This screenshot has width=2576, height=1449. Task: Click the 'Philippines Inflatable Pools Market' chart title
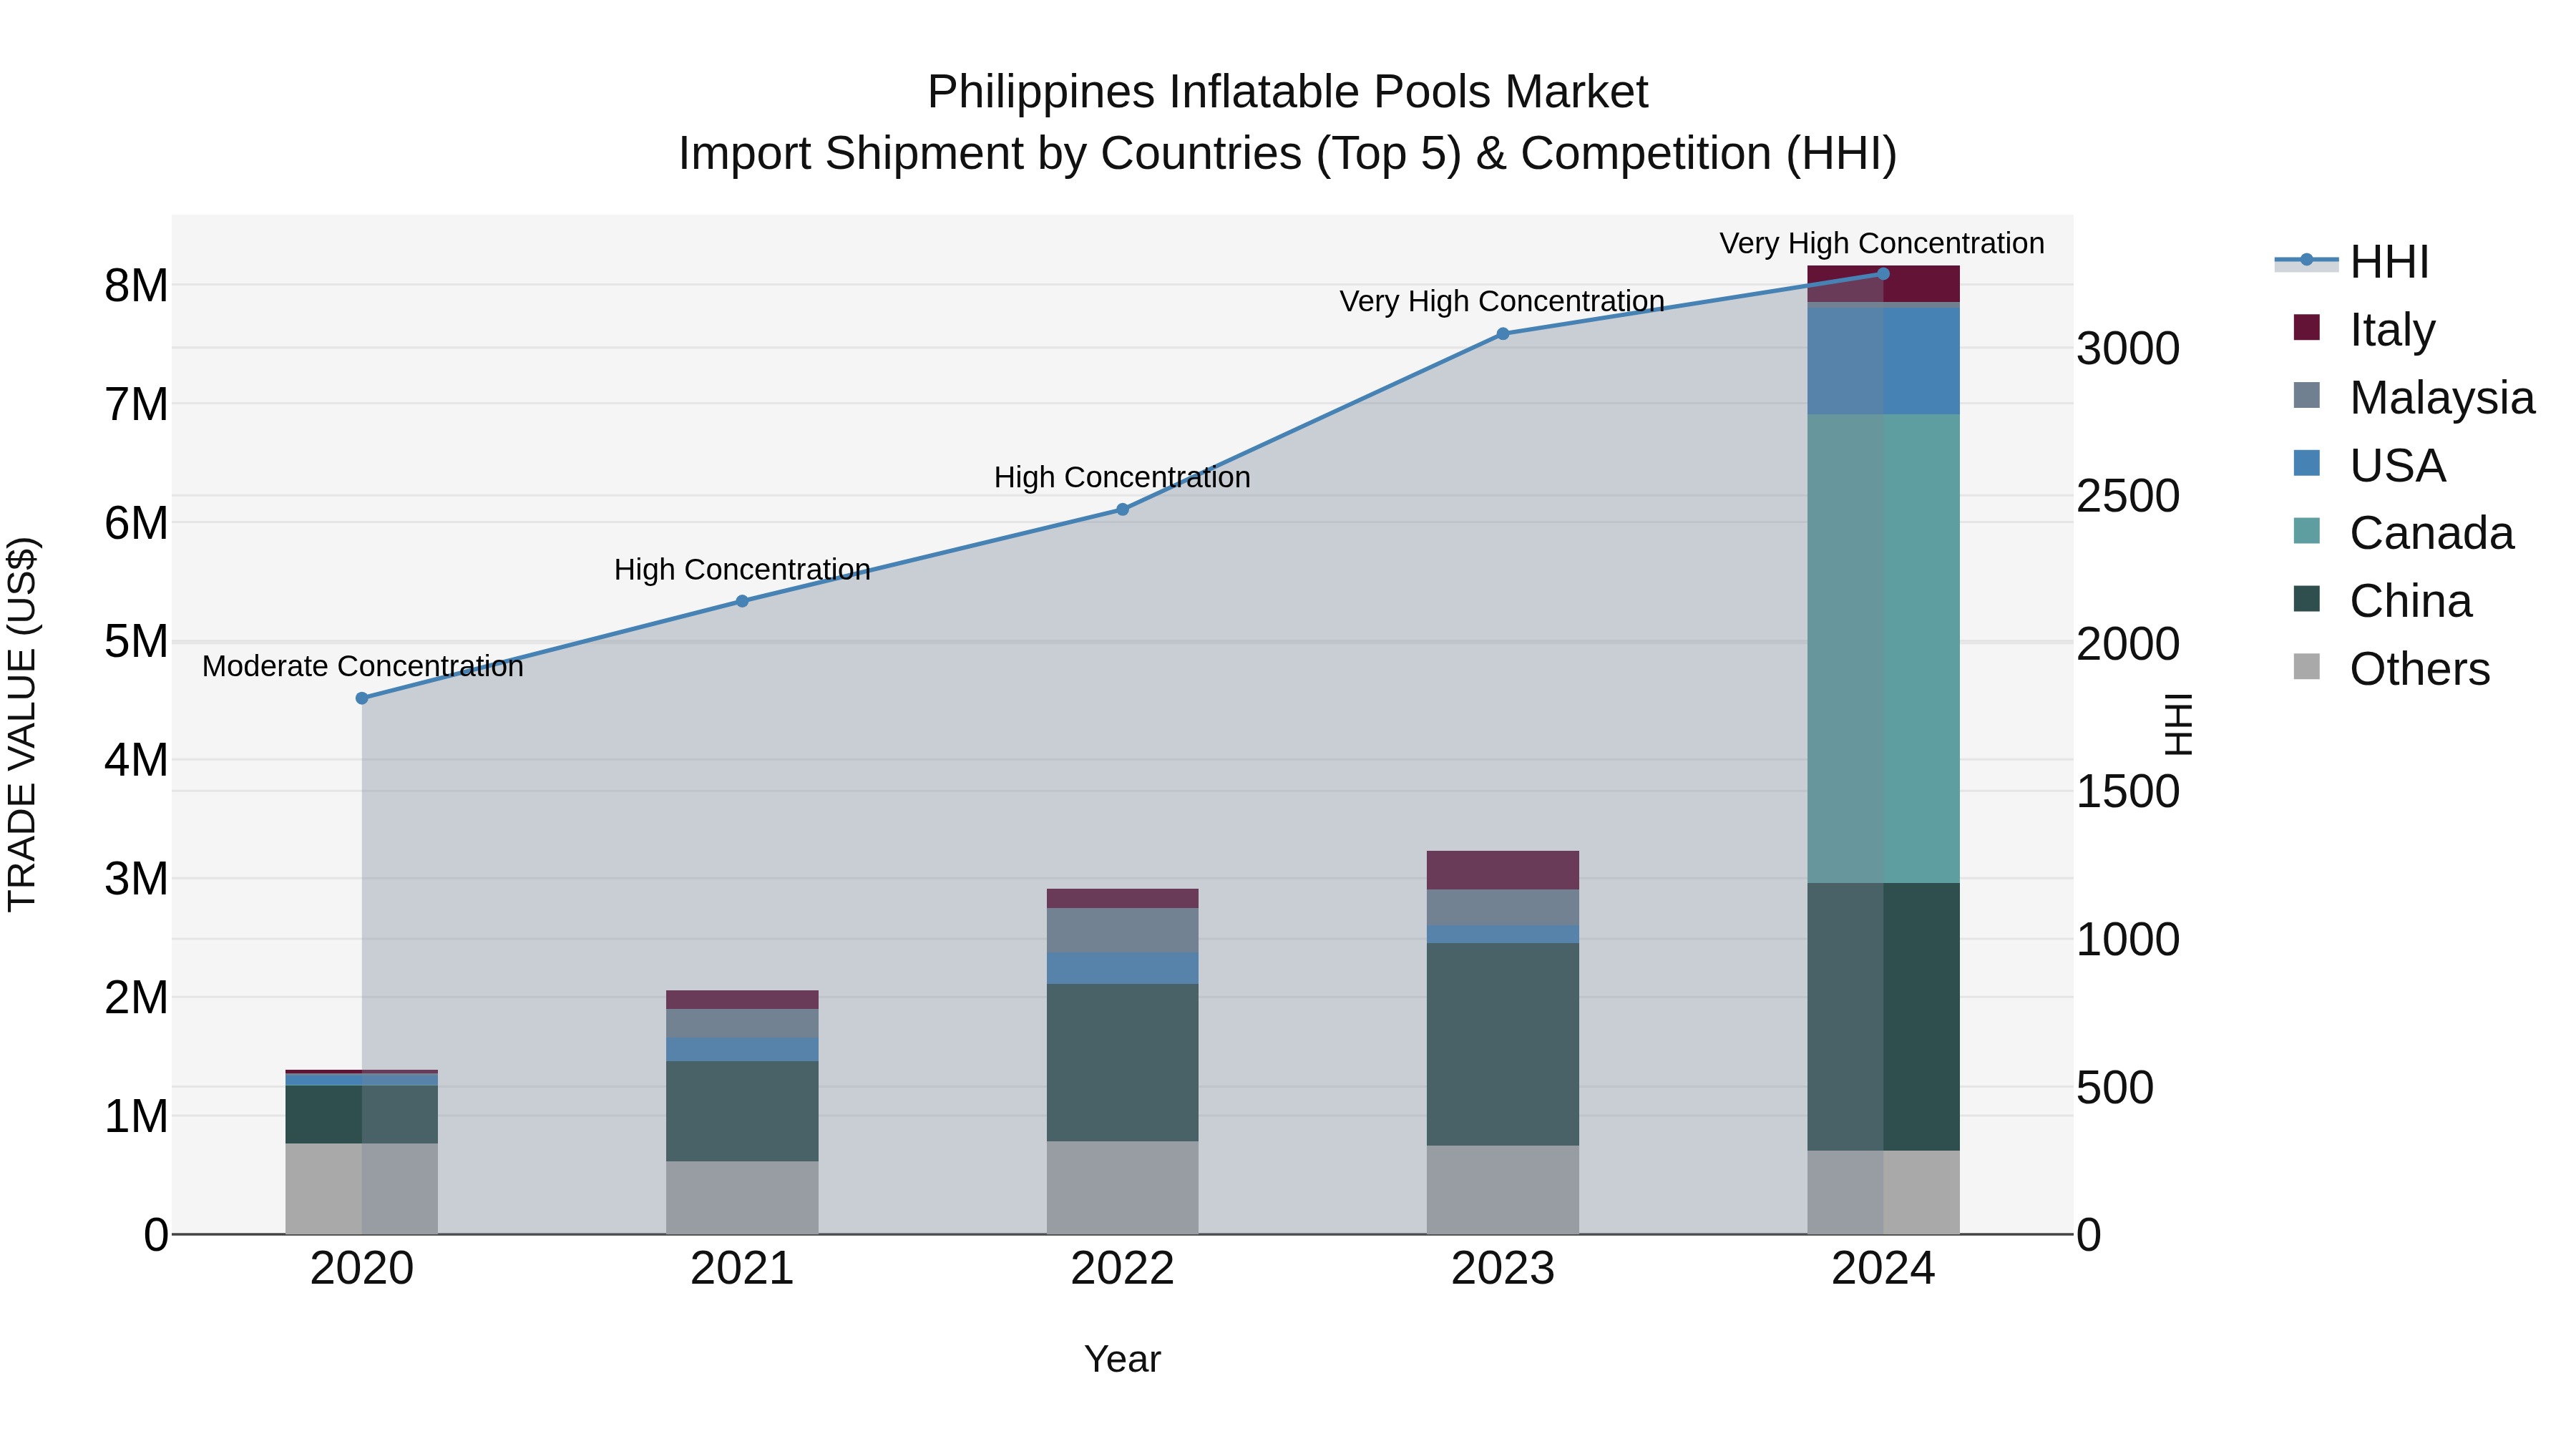coord(1288,92)
